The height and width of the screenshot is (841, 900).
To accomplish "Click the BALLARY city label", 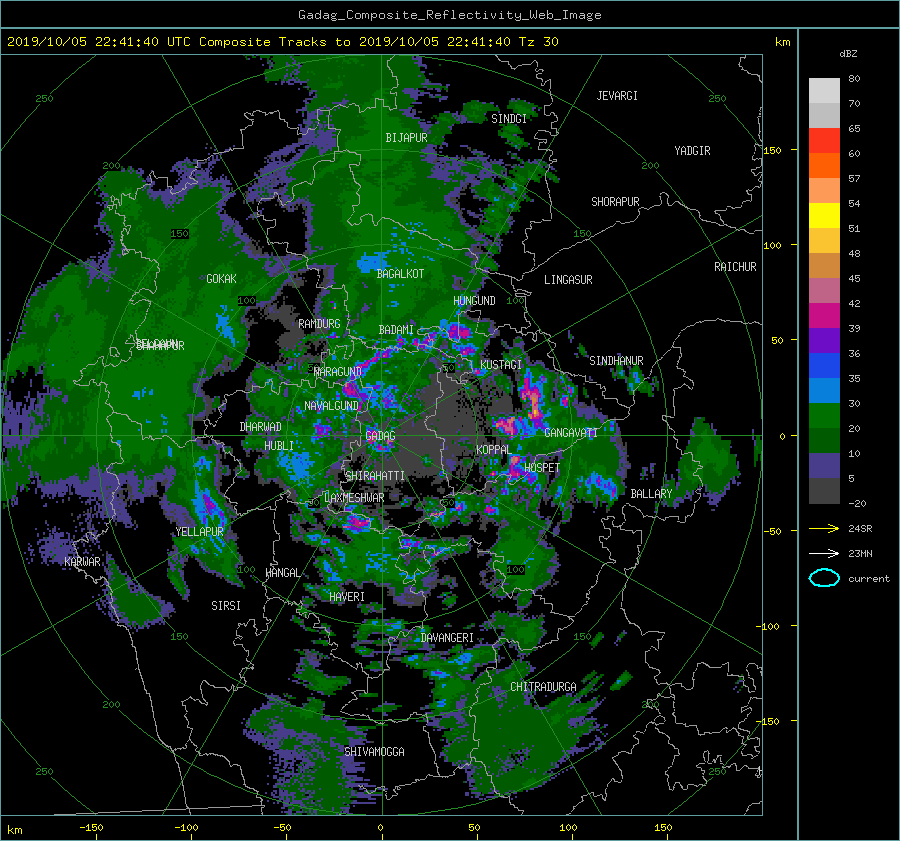I will point(651,494).
